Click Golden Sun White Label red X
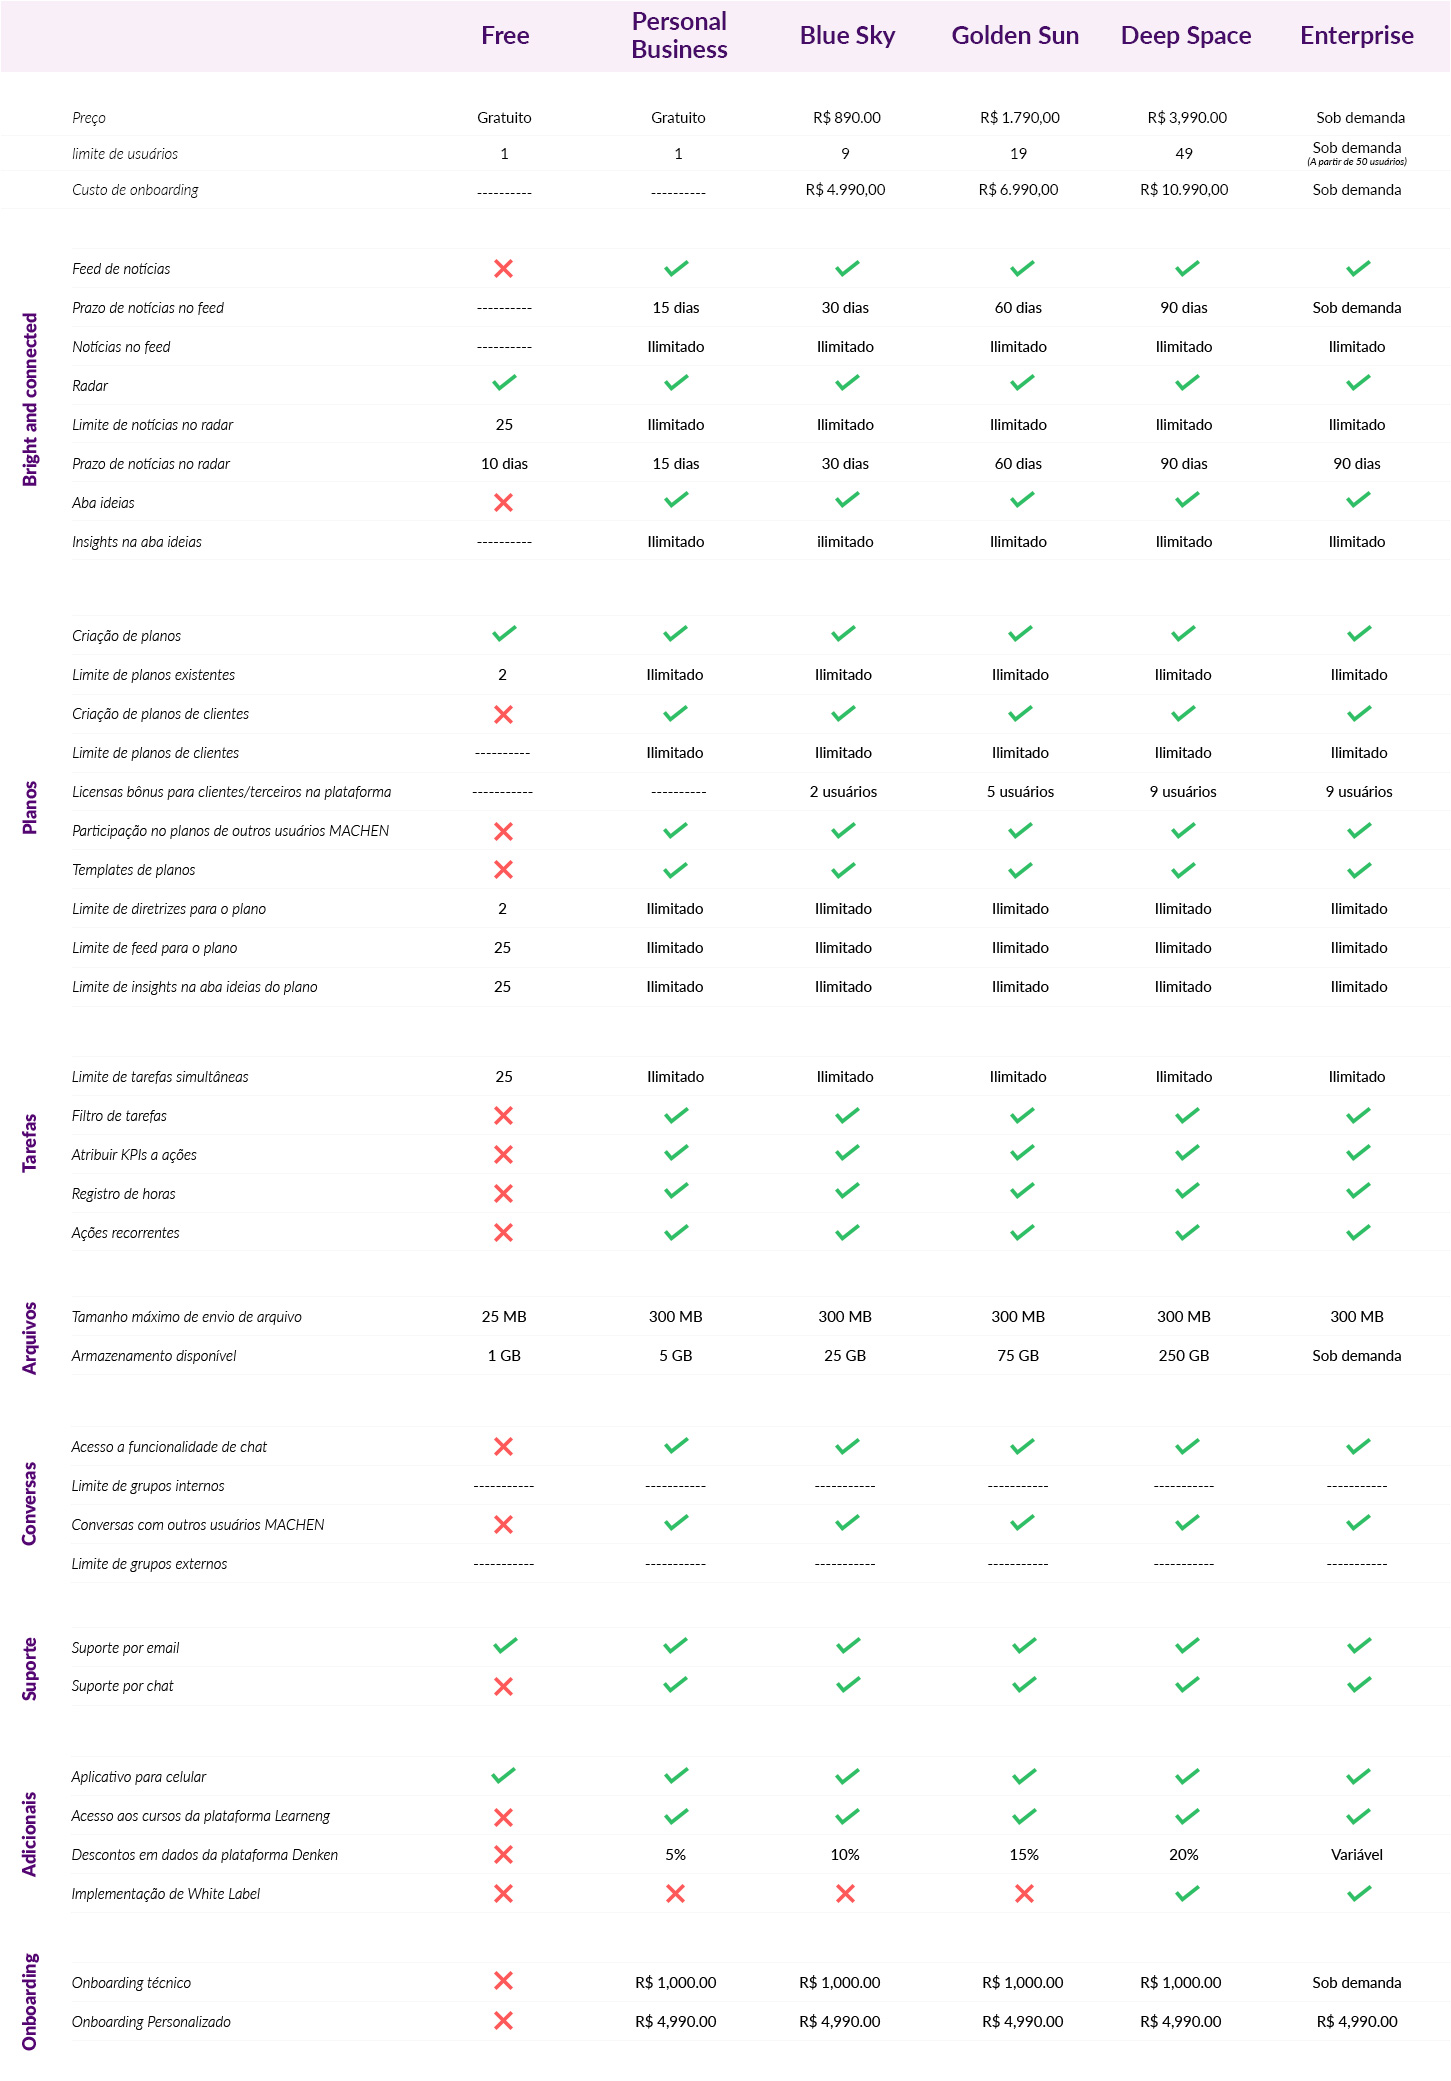The width and height of the screenshot is (1451, 2081). click(1024, 1893)
